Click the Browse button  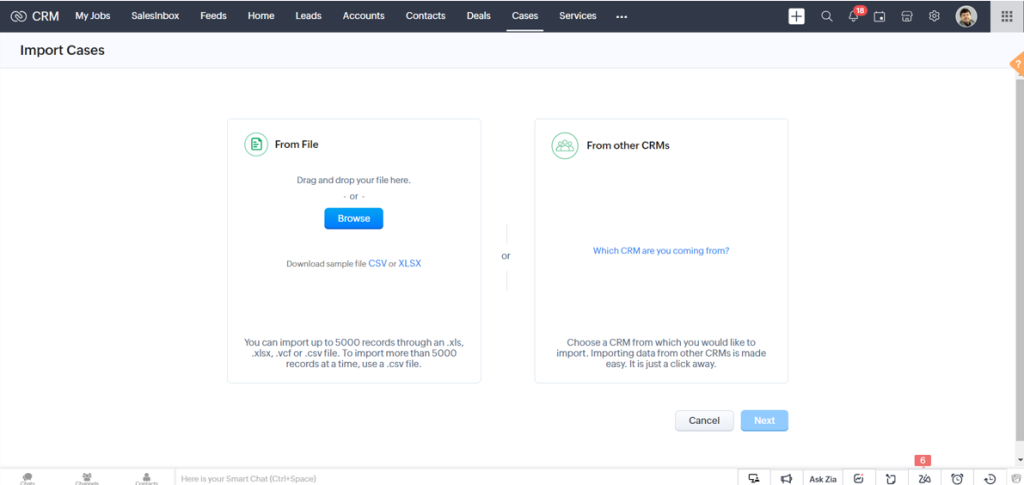click(x=353, y=218)
